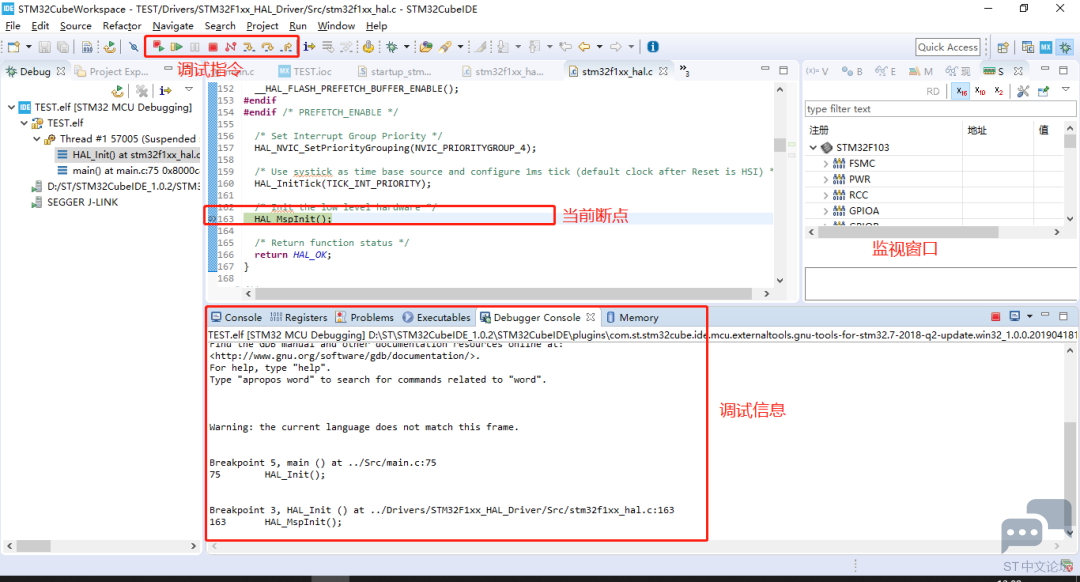
Task: Click the Quick Access search box
Action: point(948,47)
